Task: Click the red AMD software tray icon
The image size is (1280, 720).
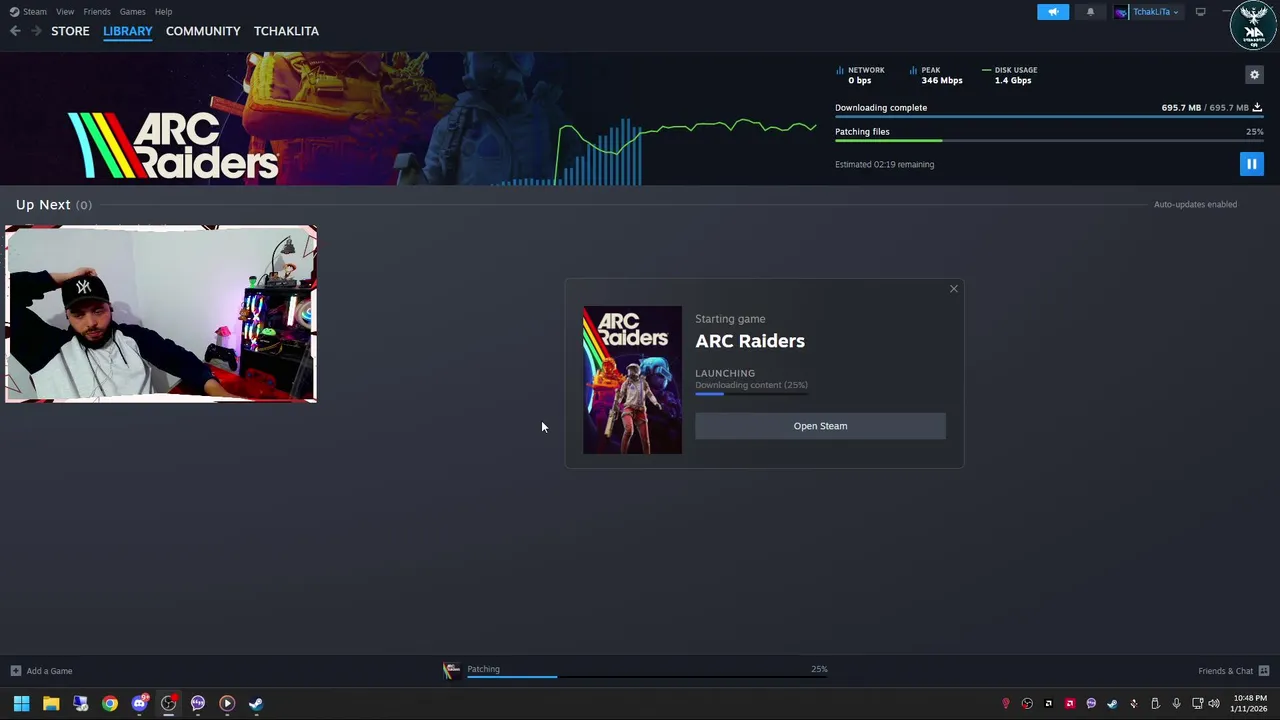Action: click(x=1070, y=703)
